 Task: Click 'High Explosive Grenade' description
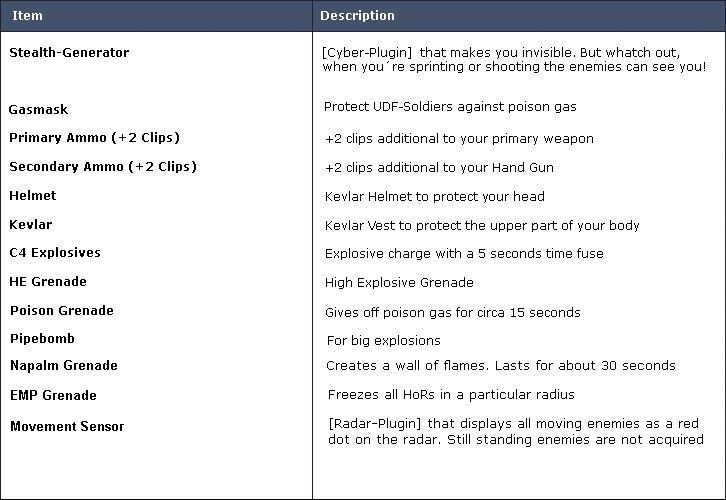[399, 282]
